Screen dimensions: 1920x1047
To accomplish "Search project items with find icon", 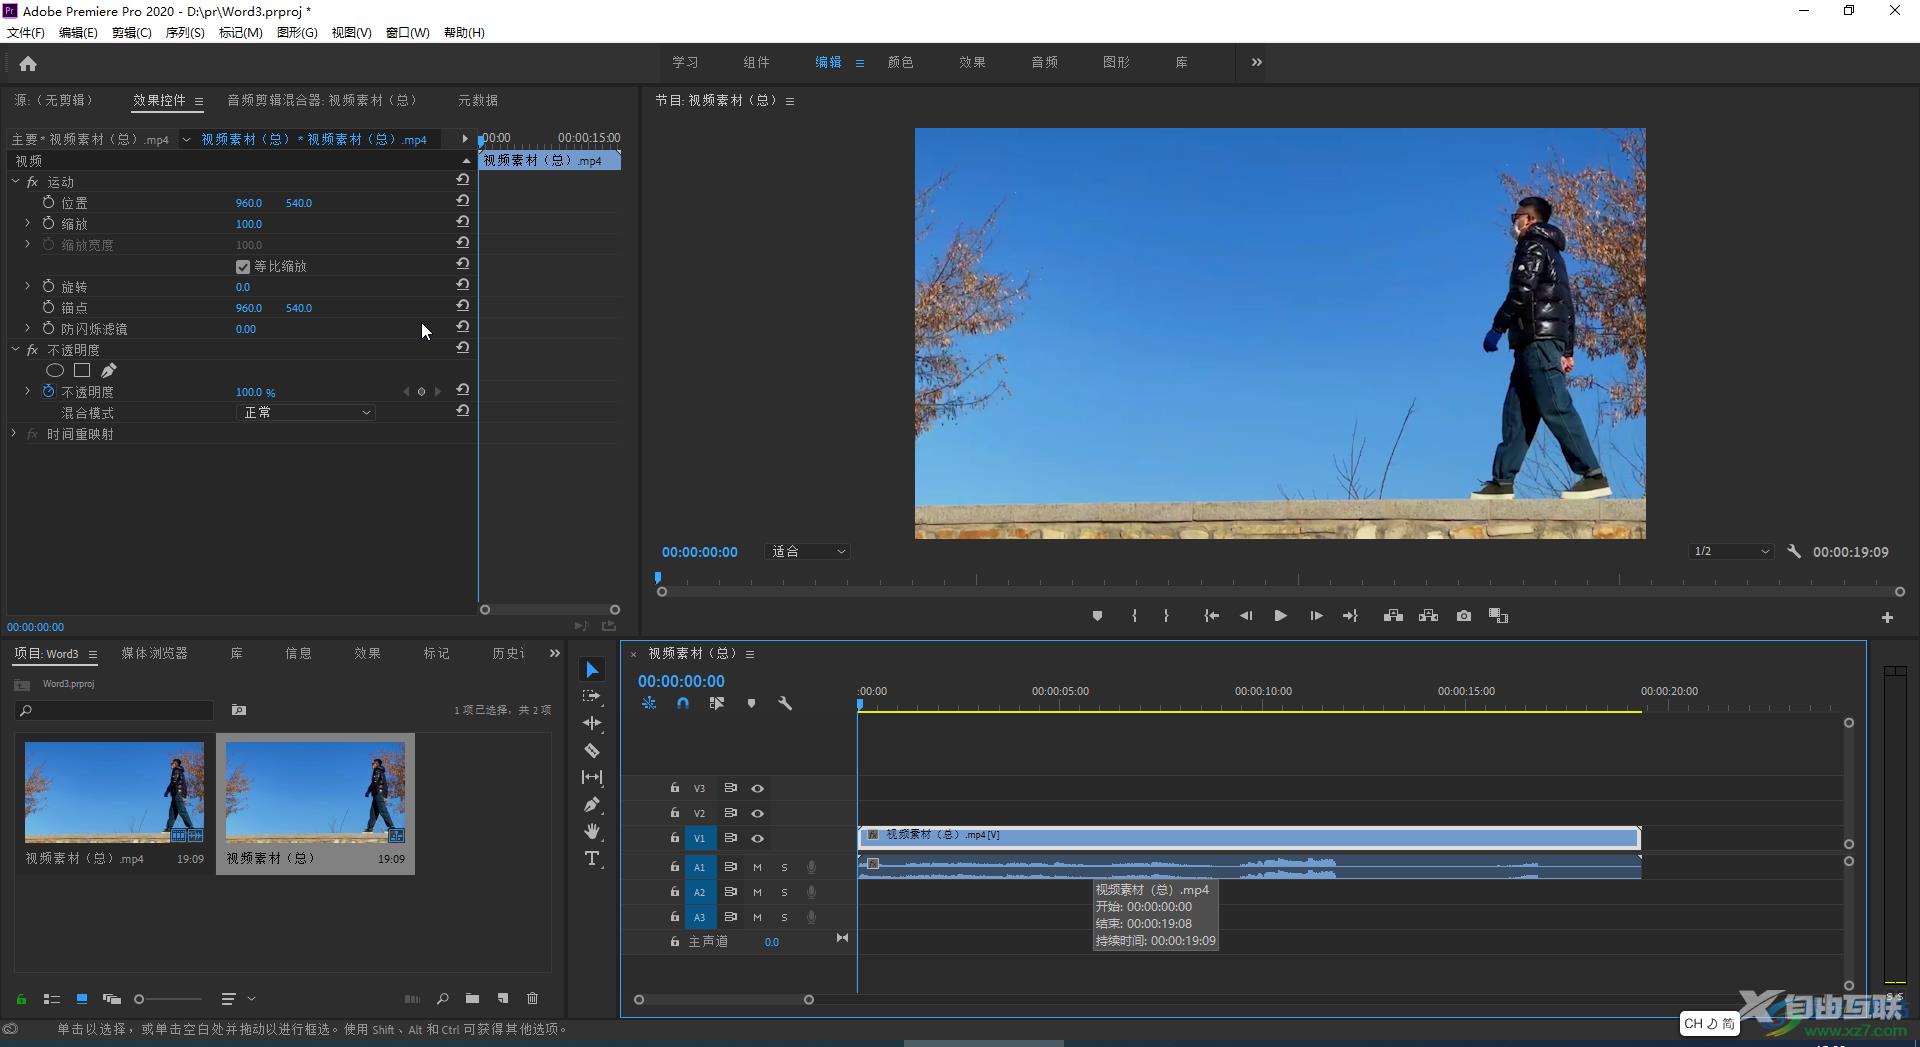I will [x=442, y=998].
